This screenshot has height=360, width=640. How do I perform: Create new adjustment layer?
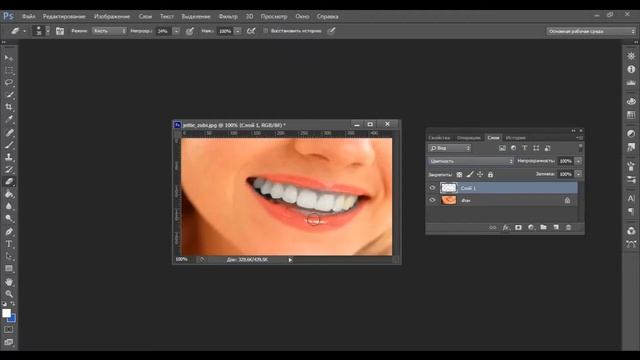click(x=531, y=227)
